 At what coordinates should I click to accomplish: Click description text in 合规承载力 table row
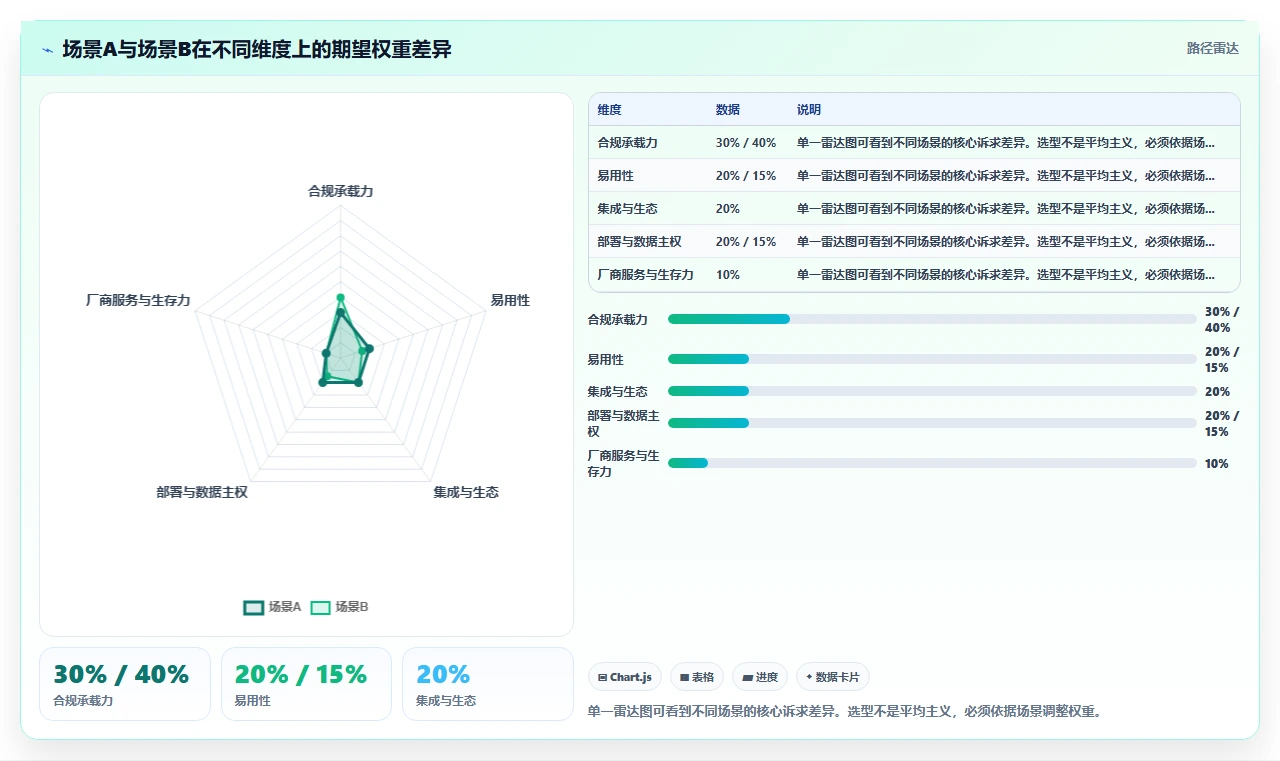coord(1006,143)
